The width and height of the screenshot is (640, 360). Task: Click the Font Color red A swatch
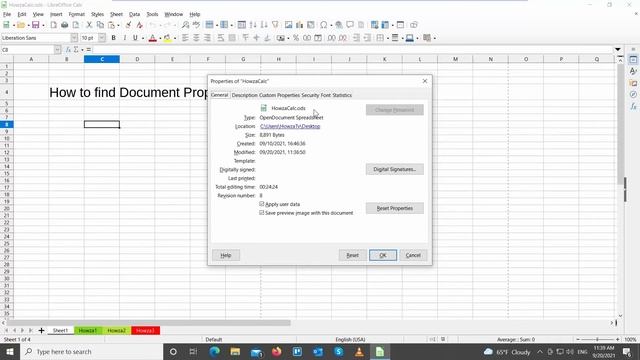click(153, 38)
